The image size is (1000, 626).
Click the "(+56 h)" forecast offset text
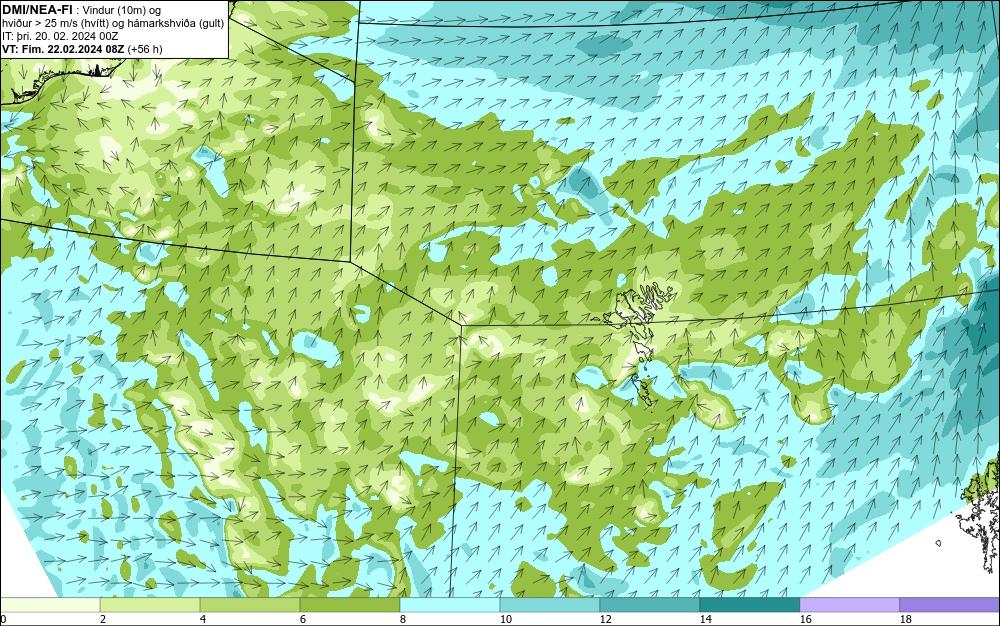tap(145, 49)
